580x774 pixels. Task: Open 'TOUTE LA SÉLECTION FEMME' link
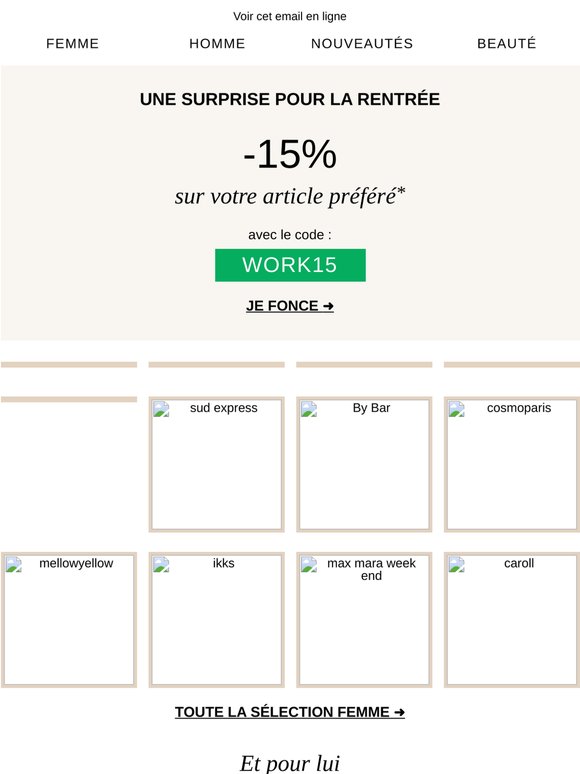[x=290, y=712]
